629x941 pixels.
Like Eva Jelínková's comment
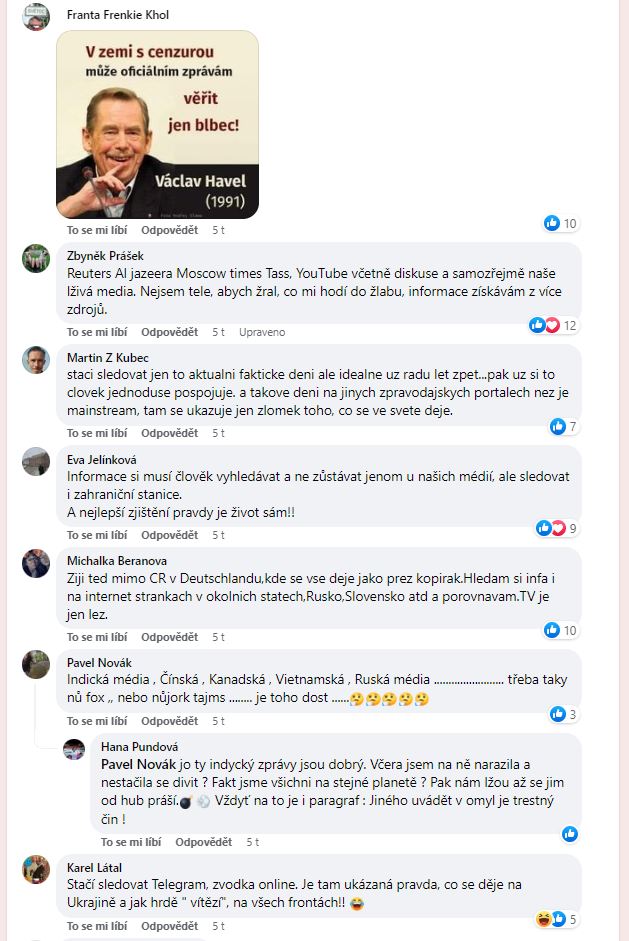(x=97, y=535)
